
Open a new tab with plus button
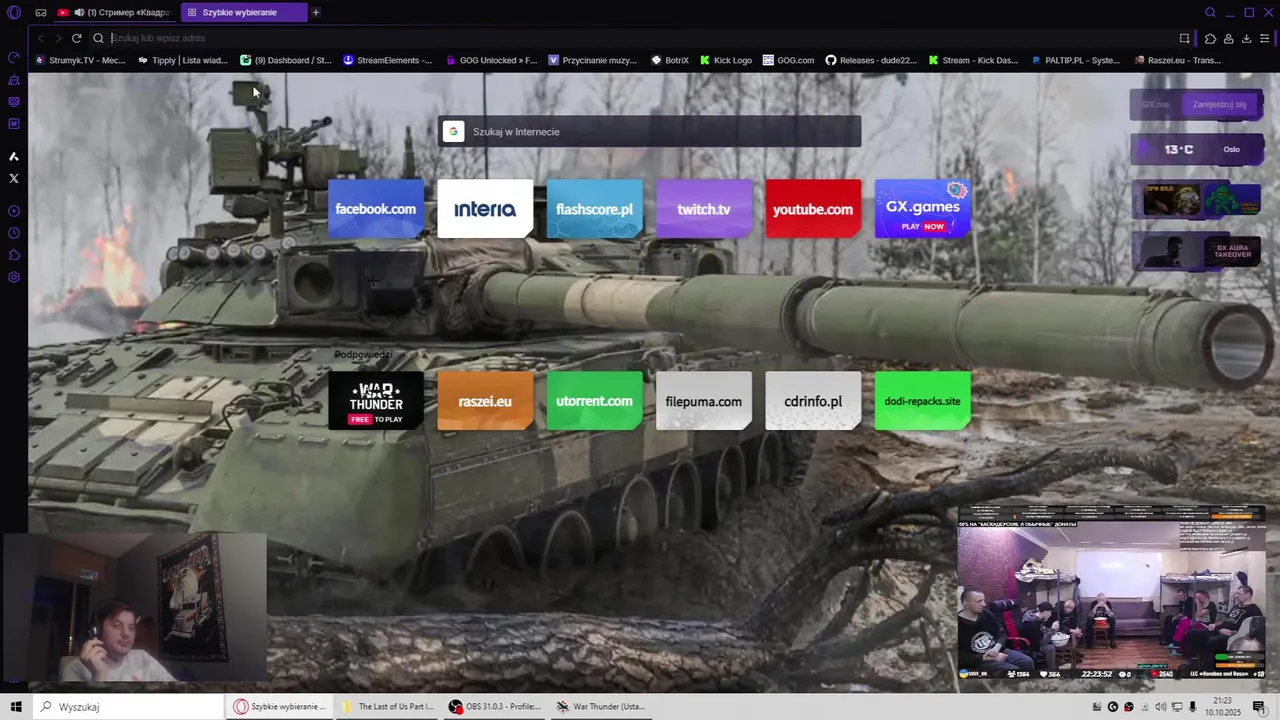(316, 12)
